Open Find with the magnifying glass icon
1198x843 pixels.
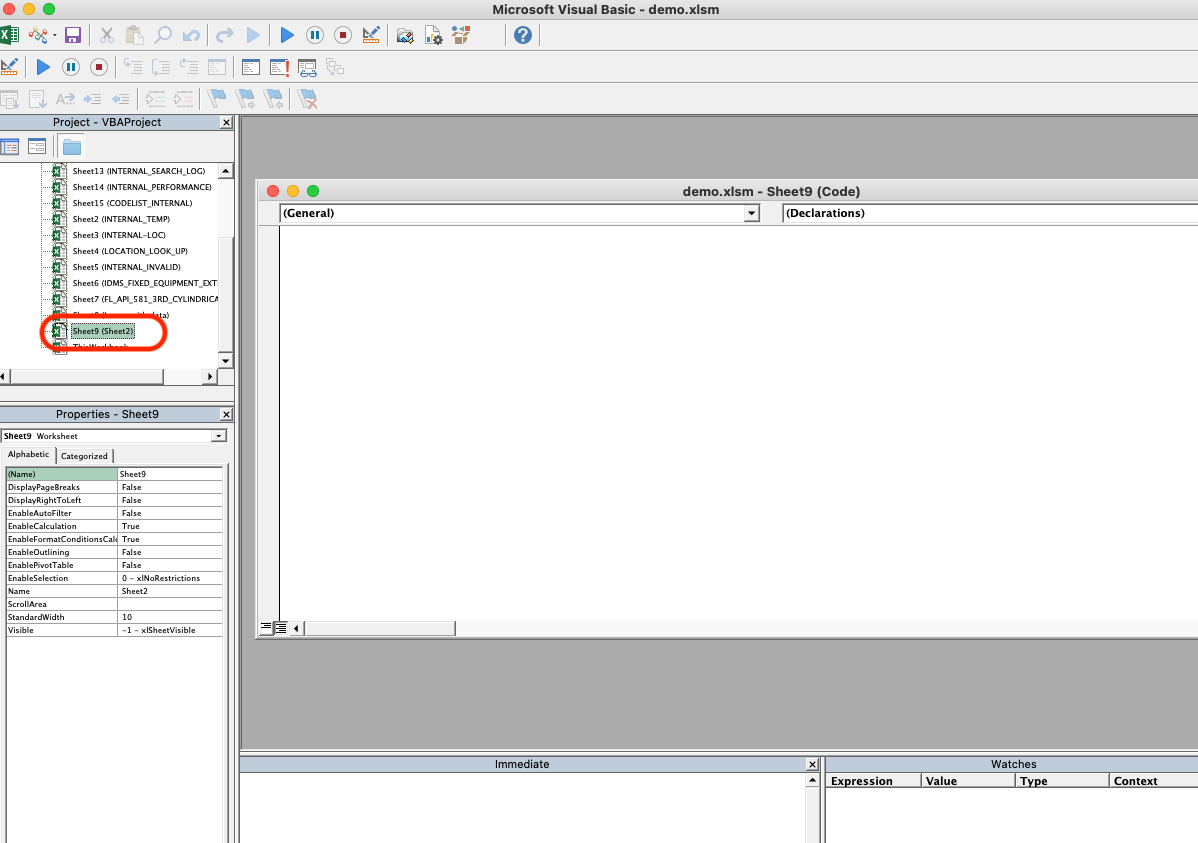click(163, 35)
